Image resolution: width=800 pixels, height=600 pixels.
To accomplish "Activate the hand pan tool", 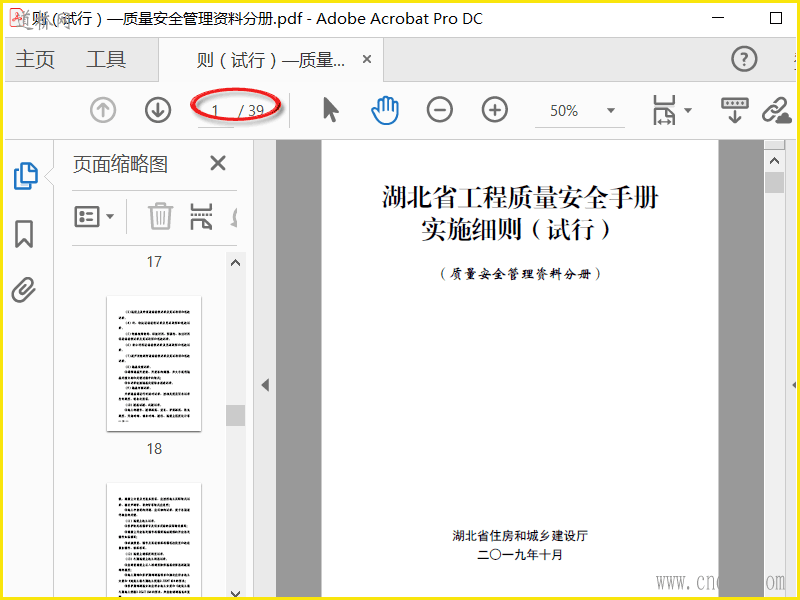I will [385, 110].
